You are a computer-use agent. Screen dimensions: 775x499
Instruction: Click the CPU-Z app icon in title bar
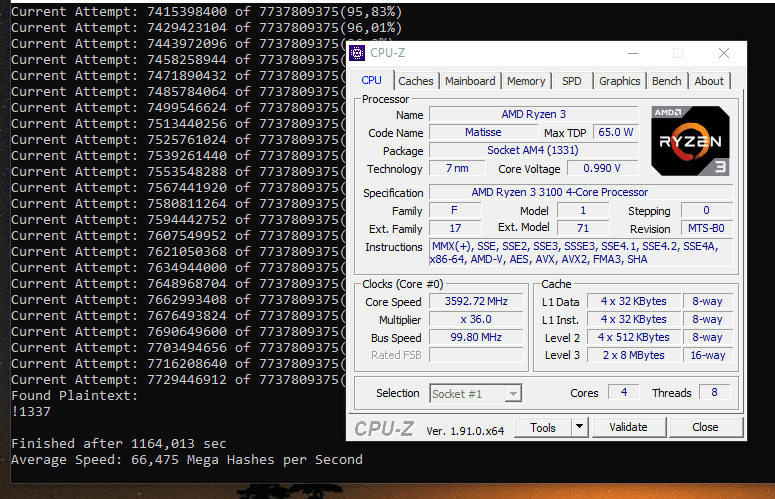tap(357, 53)
